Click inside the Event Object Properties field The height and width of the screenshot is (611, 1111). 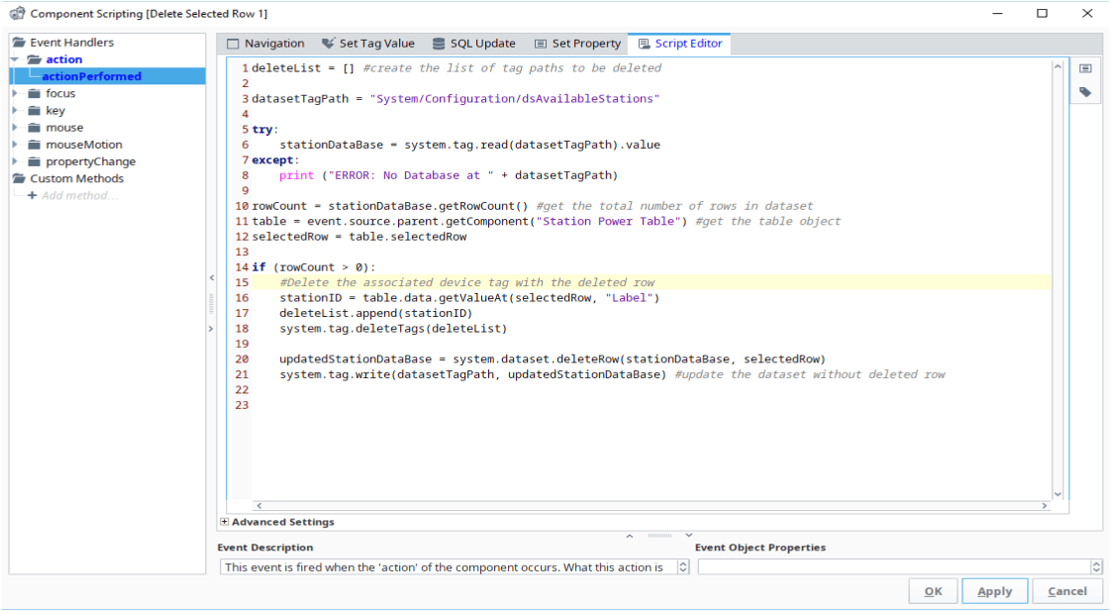(x=894, y=567)
